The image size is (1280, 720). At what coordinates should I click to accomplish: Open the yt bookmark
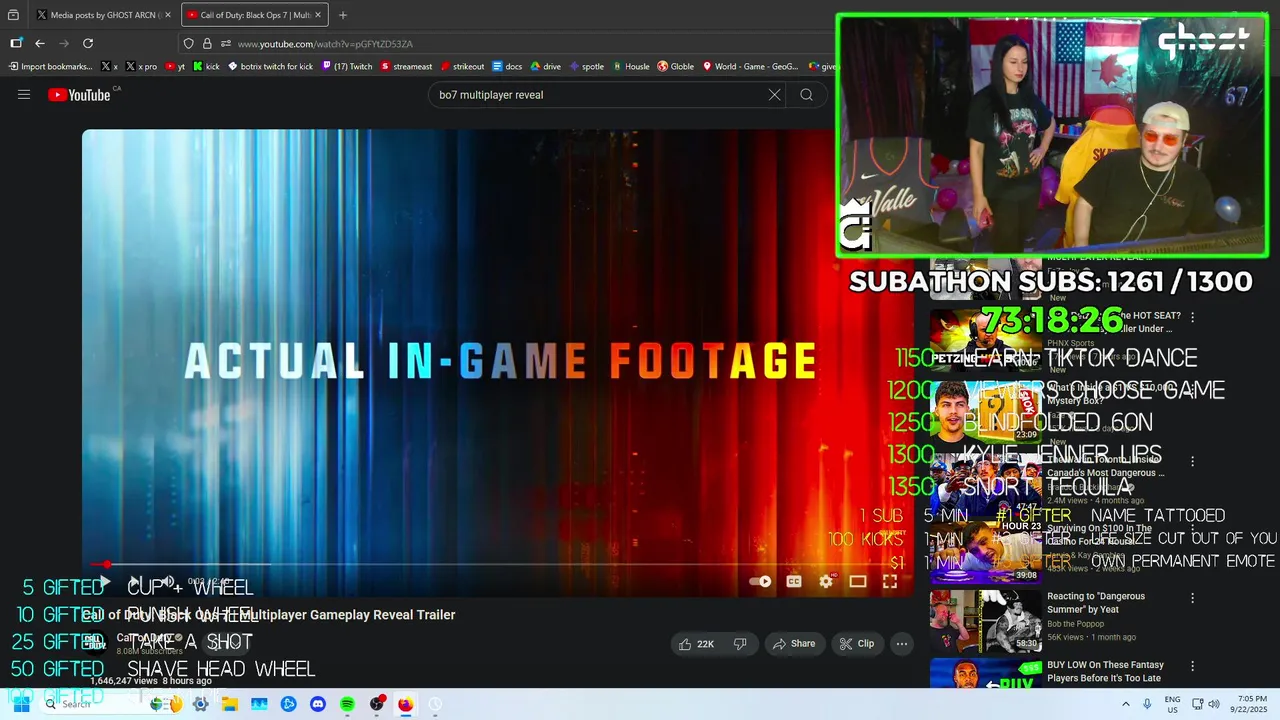(x=175, y=67)
